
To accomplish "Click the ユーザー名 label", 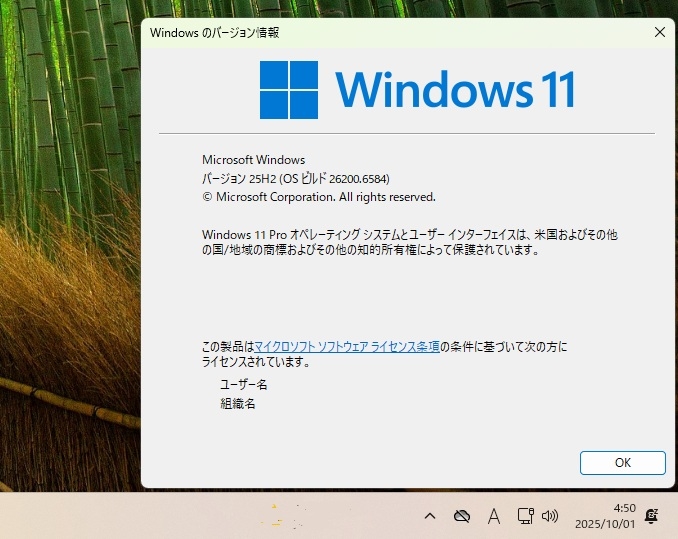I will click(x=244, y=384).
